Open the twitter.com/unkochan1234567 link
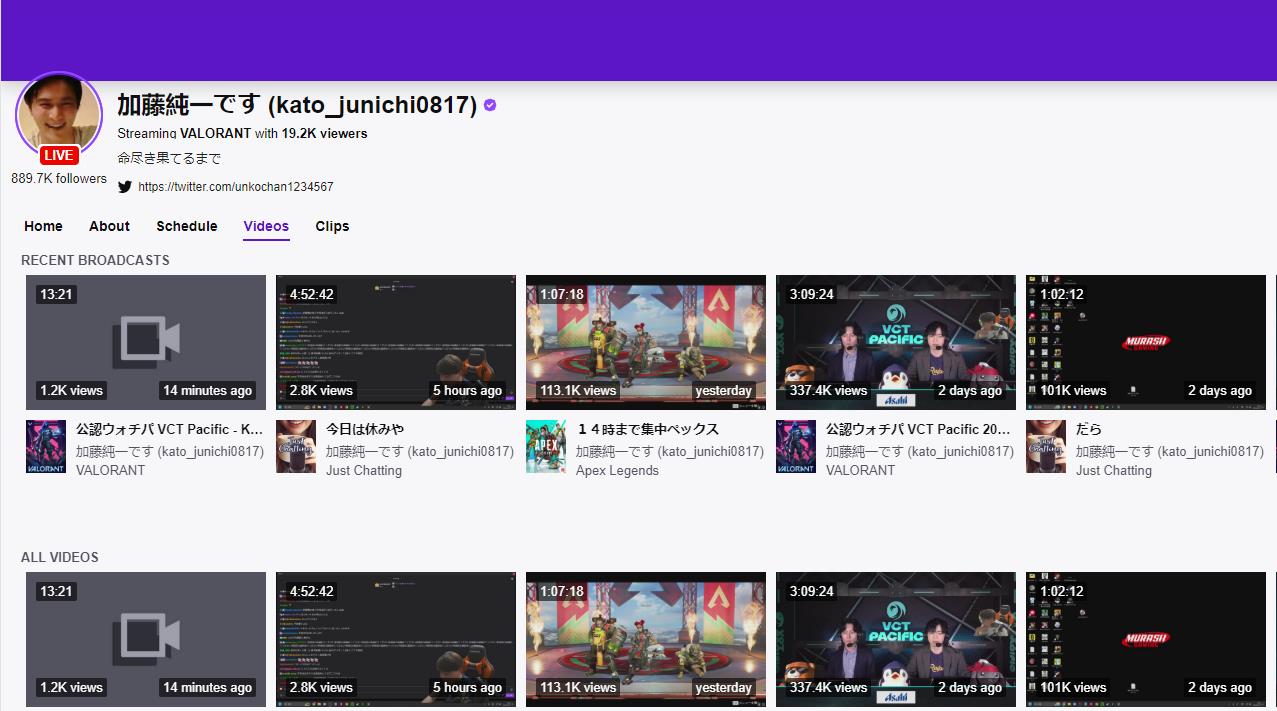 (x=236, y=187)
